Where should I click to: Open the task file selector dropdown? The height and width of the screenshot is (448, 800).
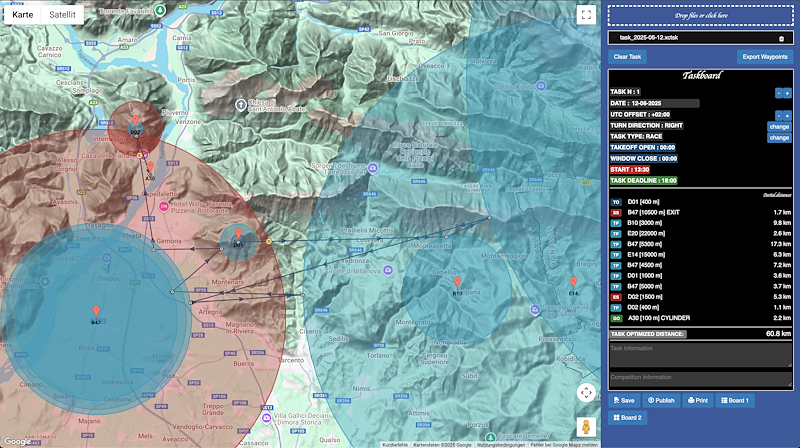coord(701,38)
